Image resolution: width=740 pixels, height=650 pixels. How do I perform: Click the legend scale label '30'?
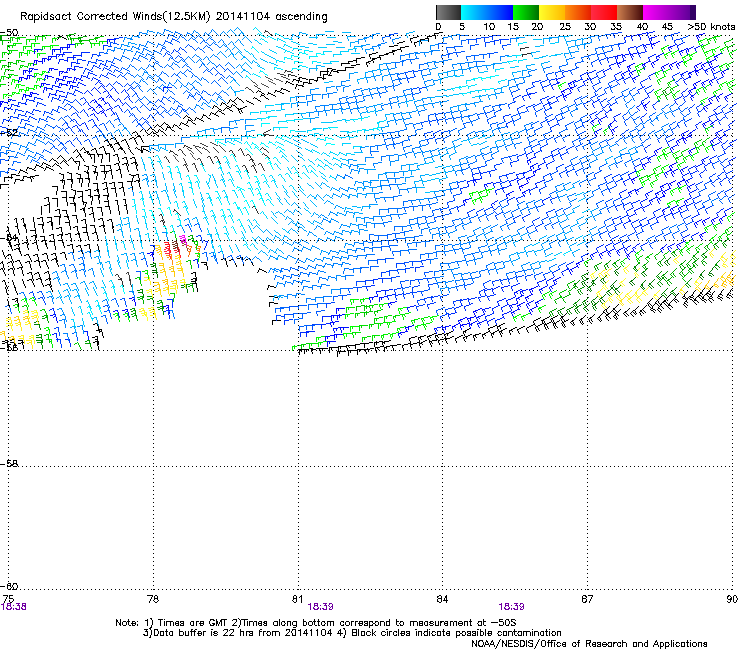click(590, 26)
